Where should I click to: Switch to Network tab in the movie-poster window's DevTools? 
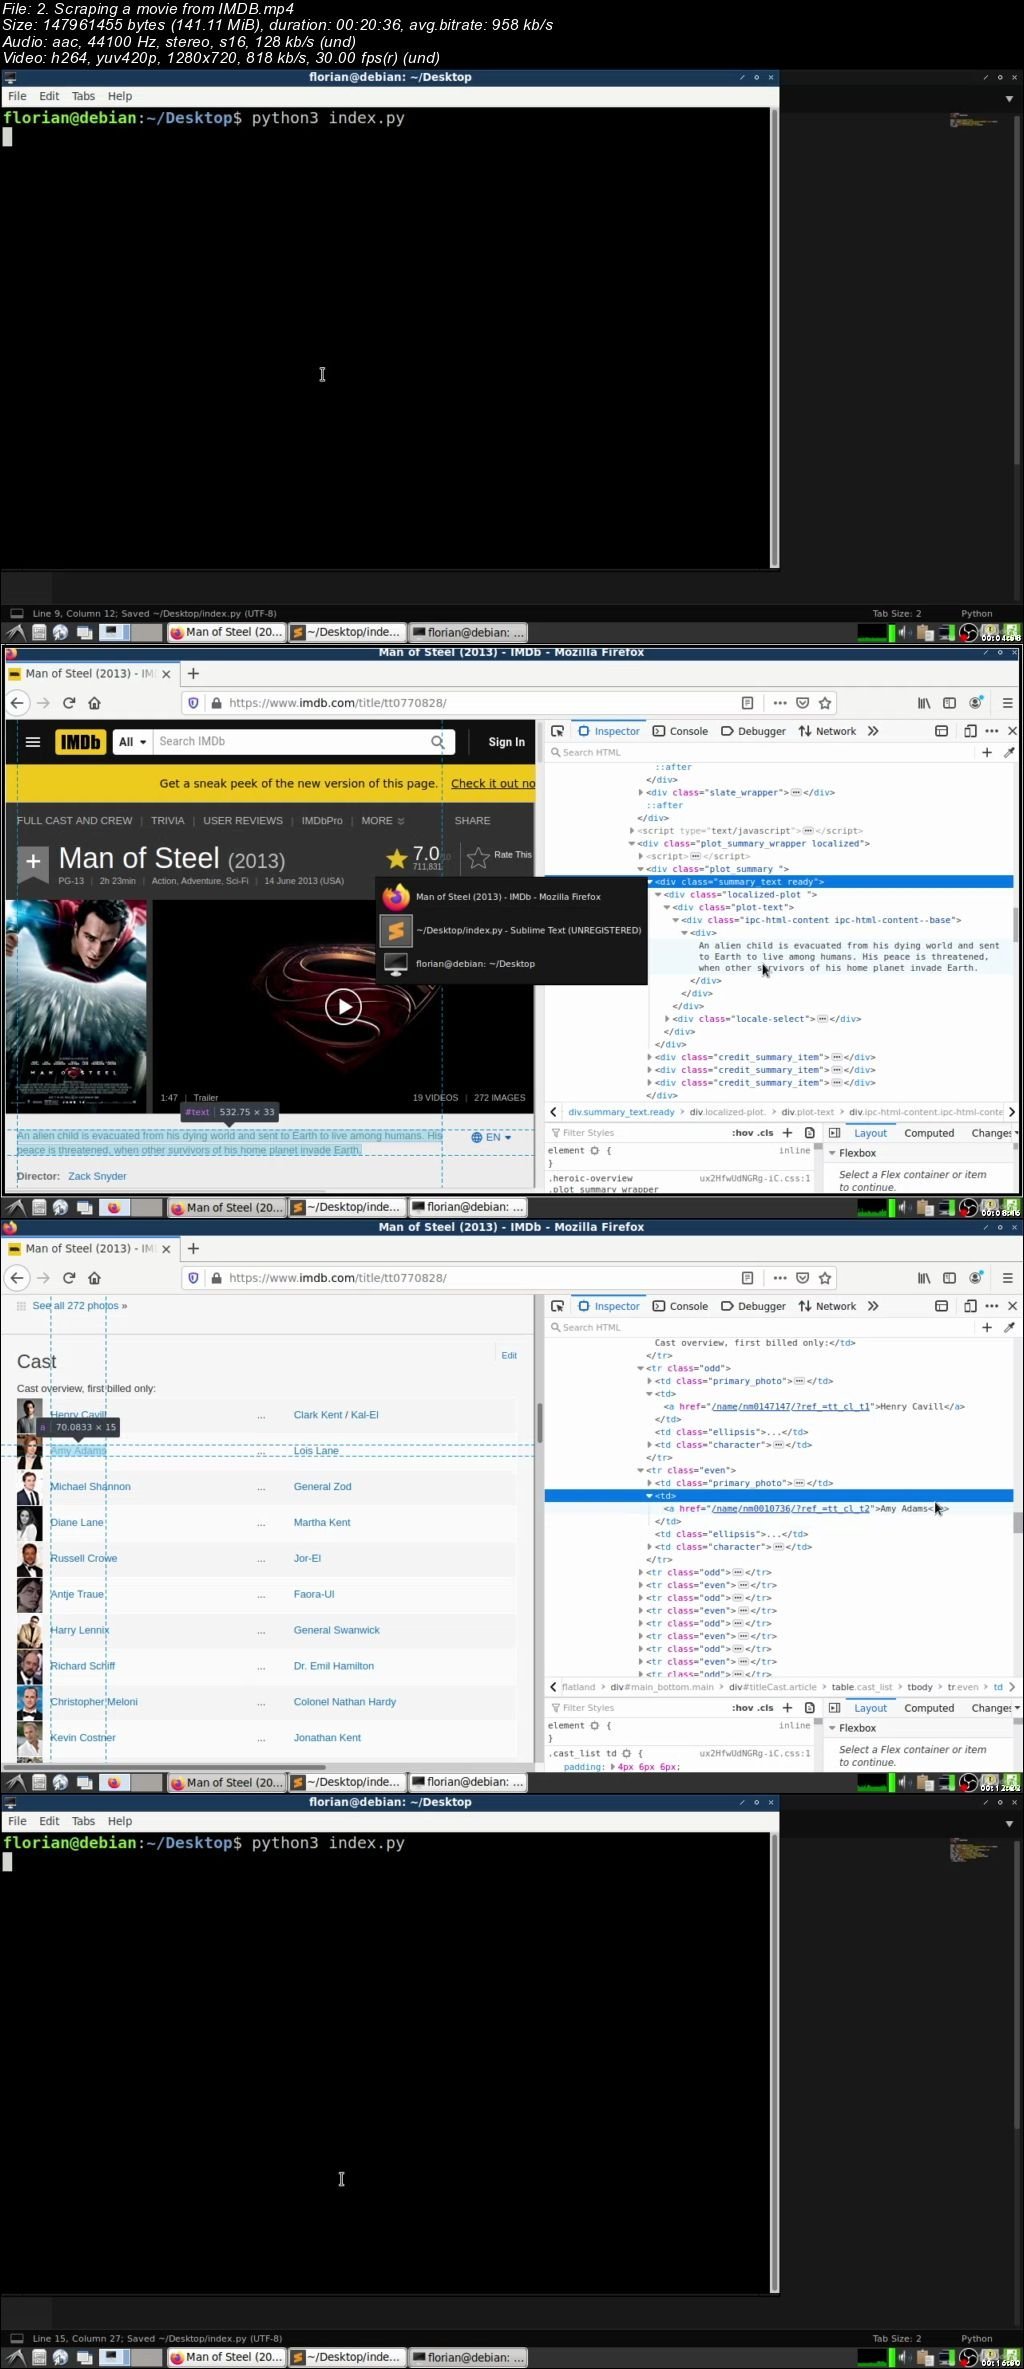827,731
